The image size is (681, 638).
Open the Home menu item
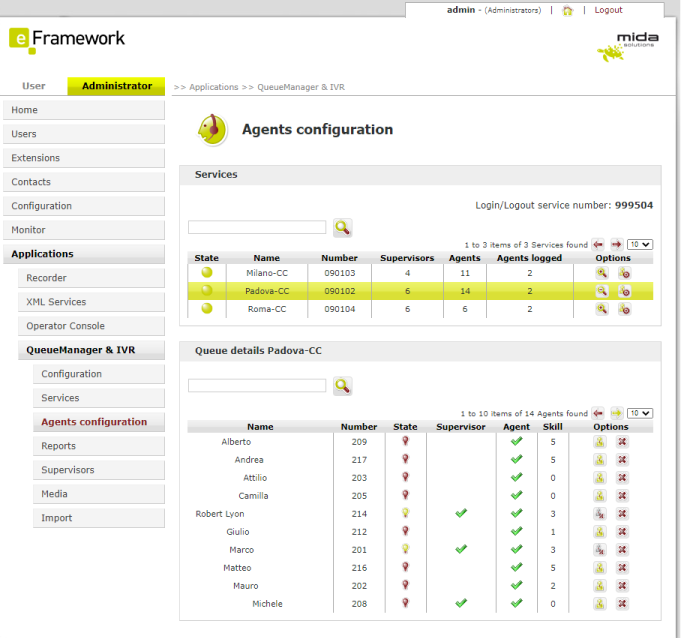click(x=84, y=110)
